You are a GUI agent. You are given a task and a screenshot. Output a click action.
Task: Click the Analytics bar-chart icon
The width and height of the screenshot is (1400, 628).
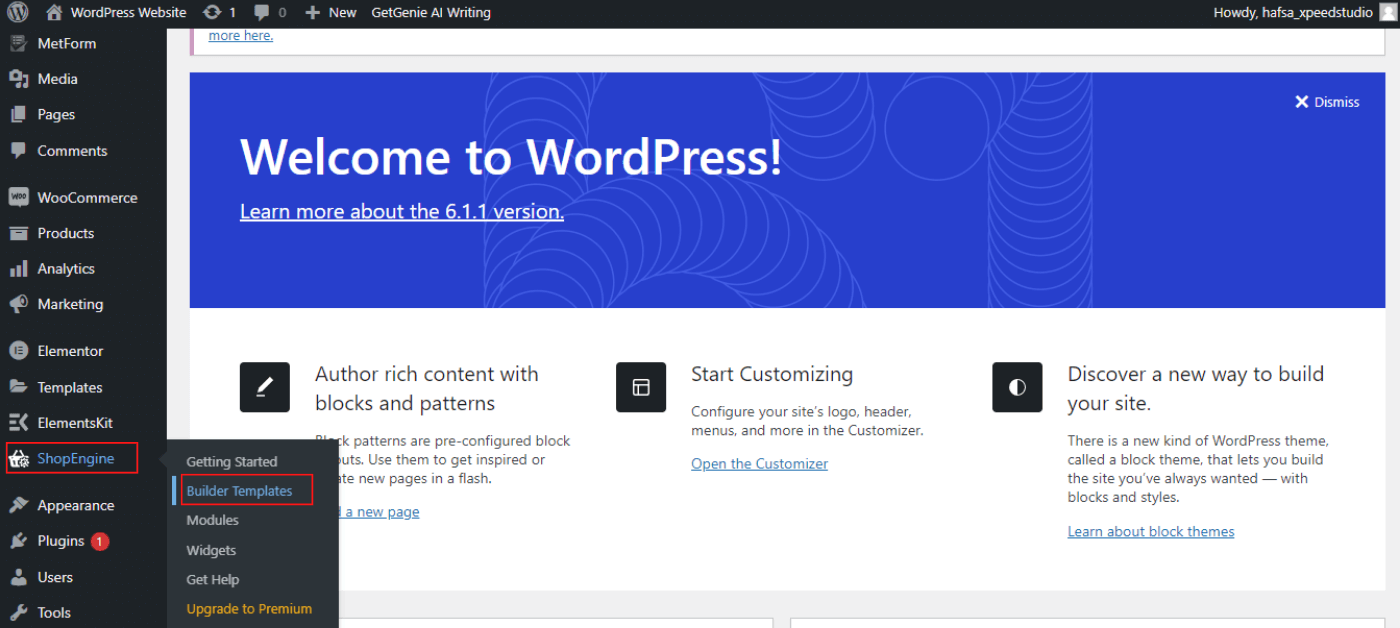18,268
